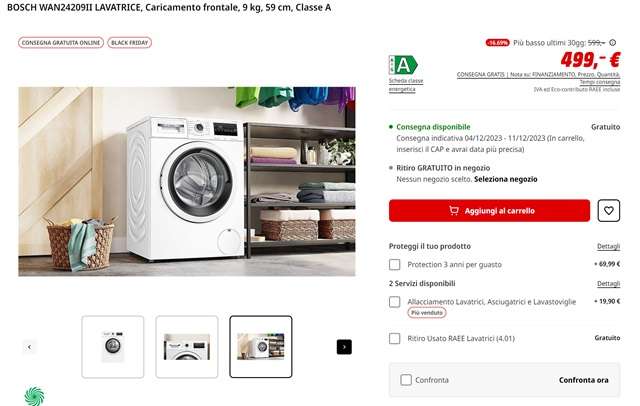The height and width of the screenshot is (406, 640).
Task: Select the front-view washer thumbnail
Action: (x=113, y=347)
